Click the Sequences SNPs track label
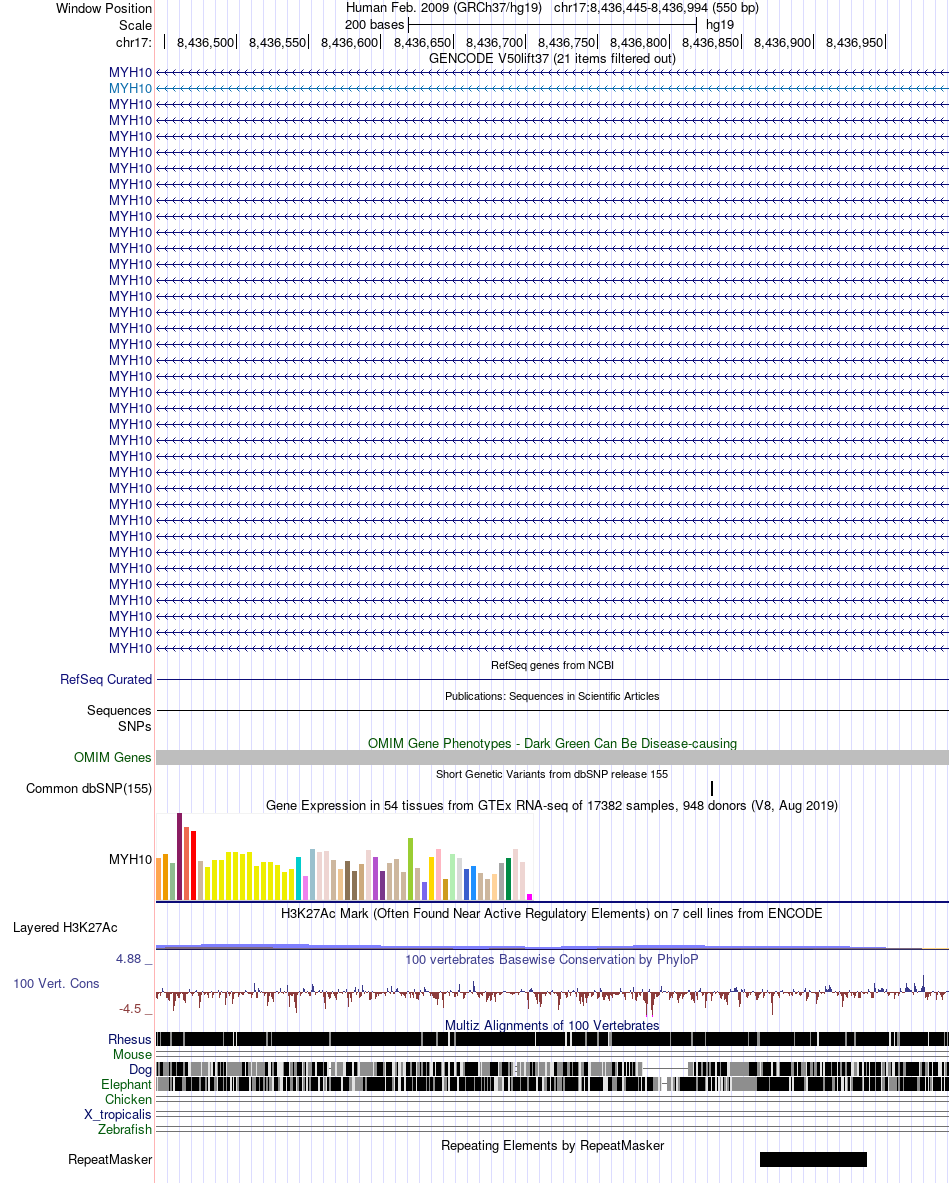The image size is (950, 1183). (x=119, y=718)
